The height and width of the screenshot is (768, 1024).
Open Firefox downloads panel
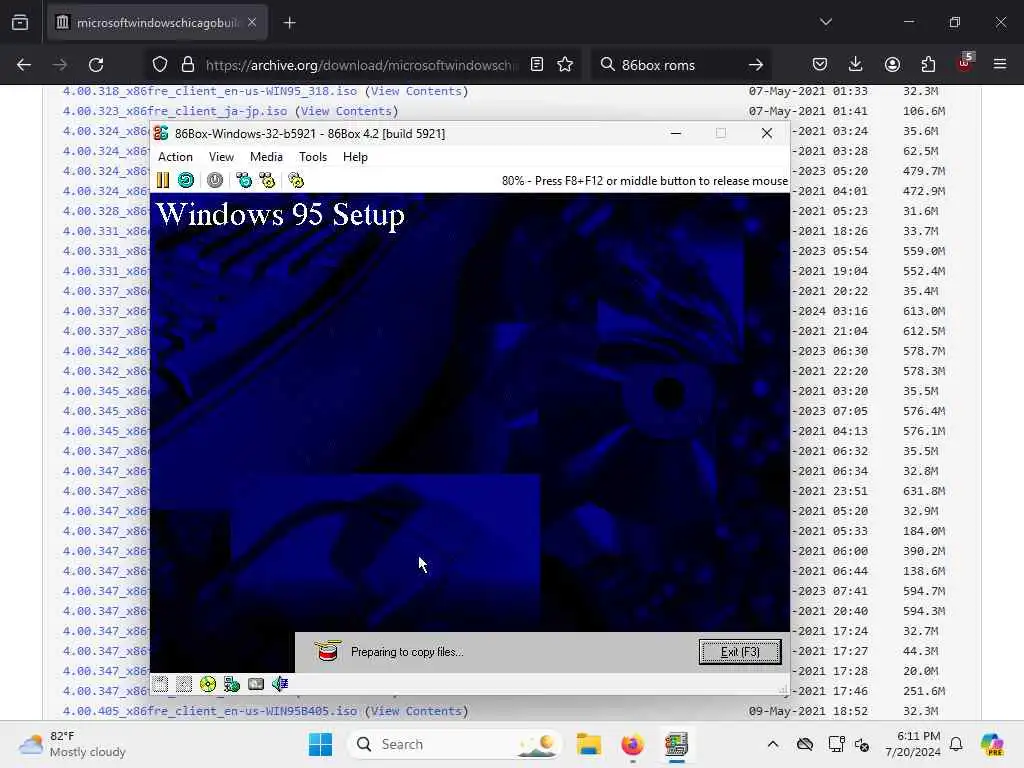point(856,64)
